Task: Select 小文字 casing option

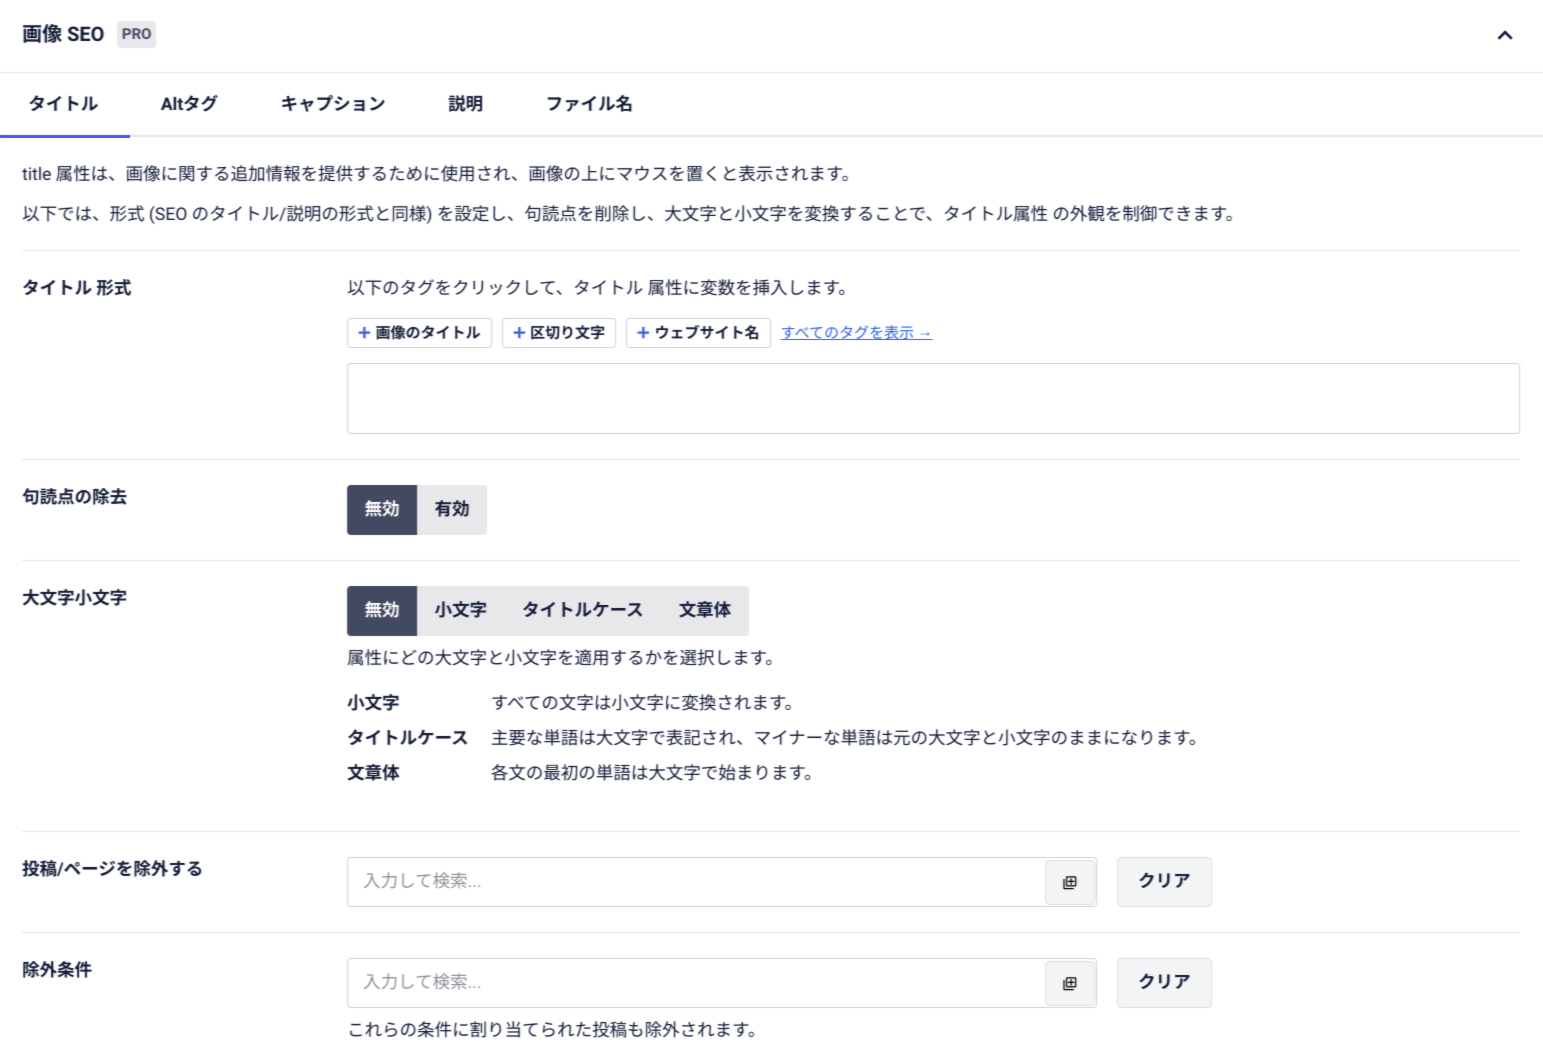Action: pyautogui.click(x=460, y=611)
